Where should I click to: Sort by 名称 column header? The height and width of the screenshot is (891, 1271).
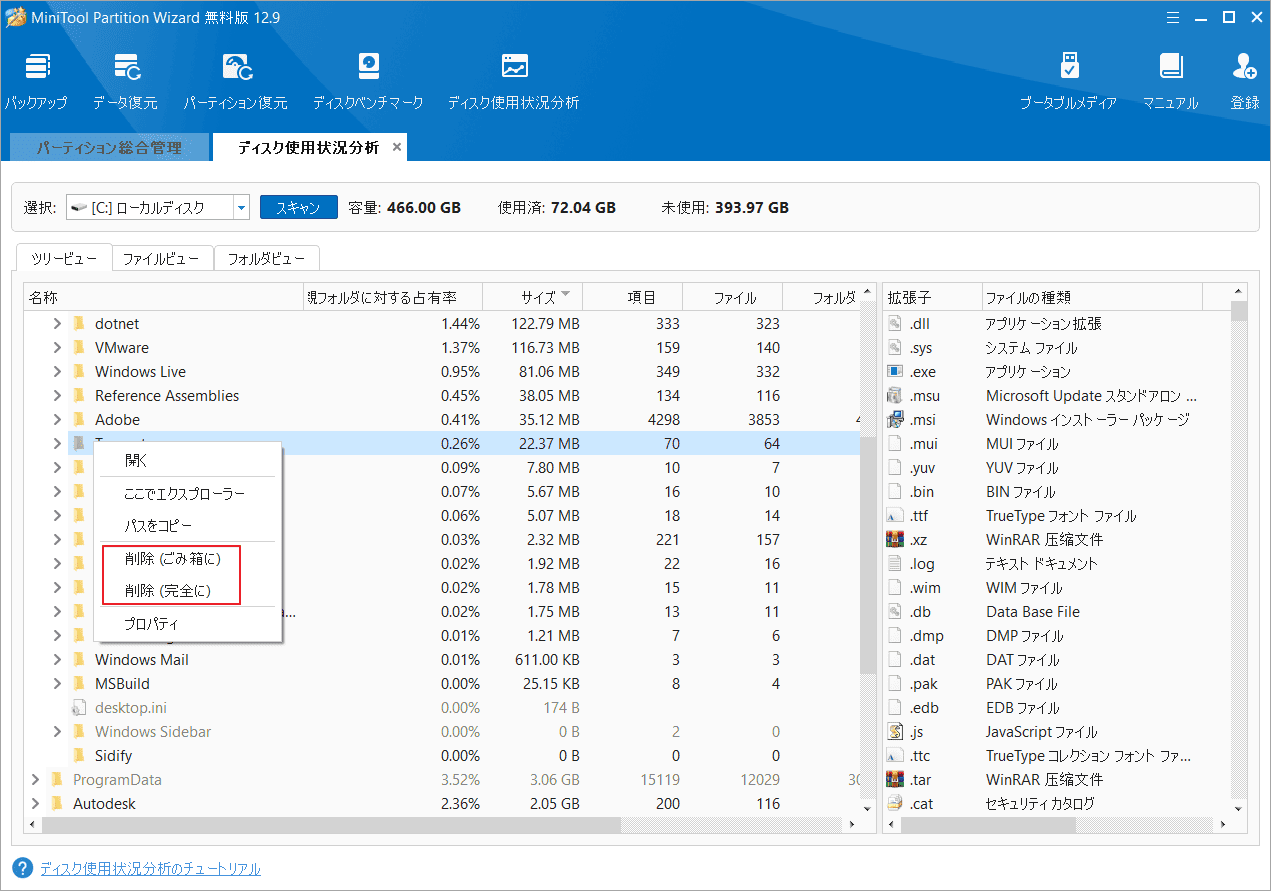(164, 297)
